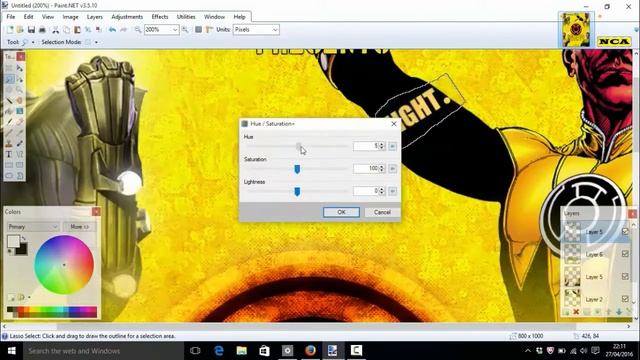Click the New image toolbar icon
The image size is (640, 360).
click(10, 29)
